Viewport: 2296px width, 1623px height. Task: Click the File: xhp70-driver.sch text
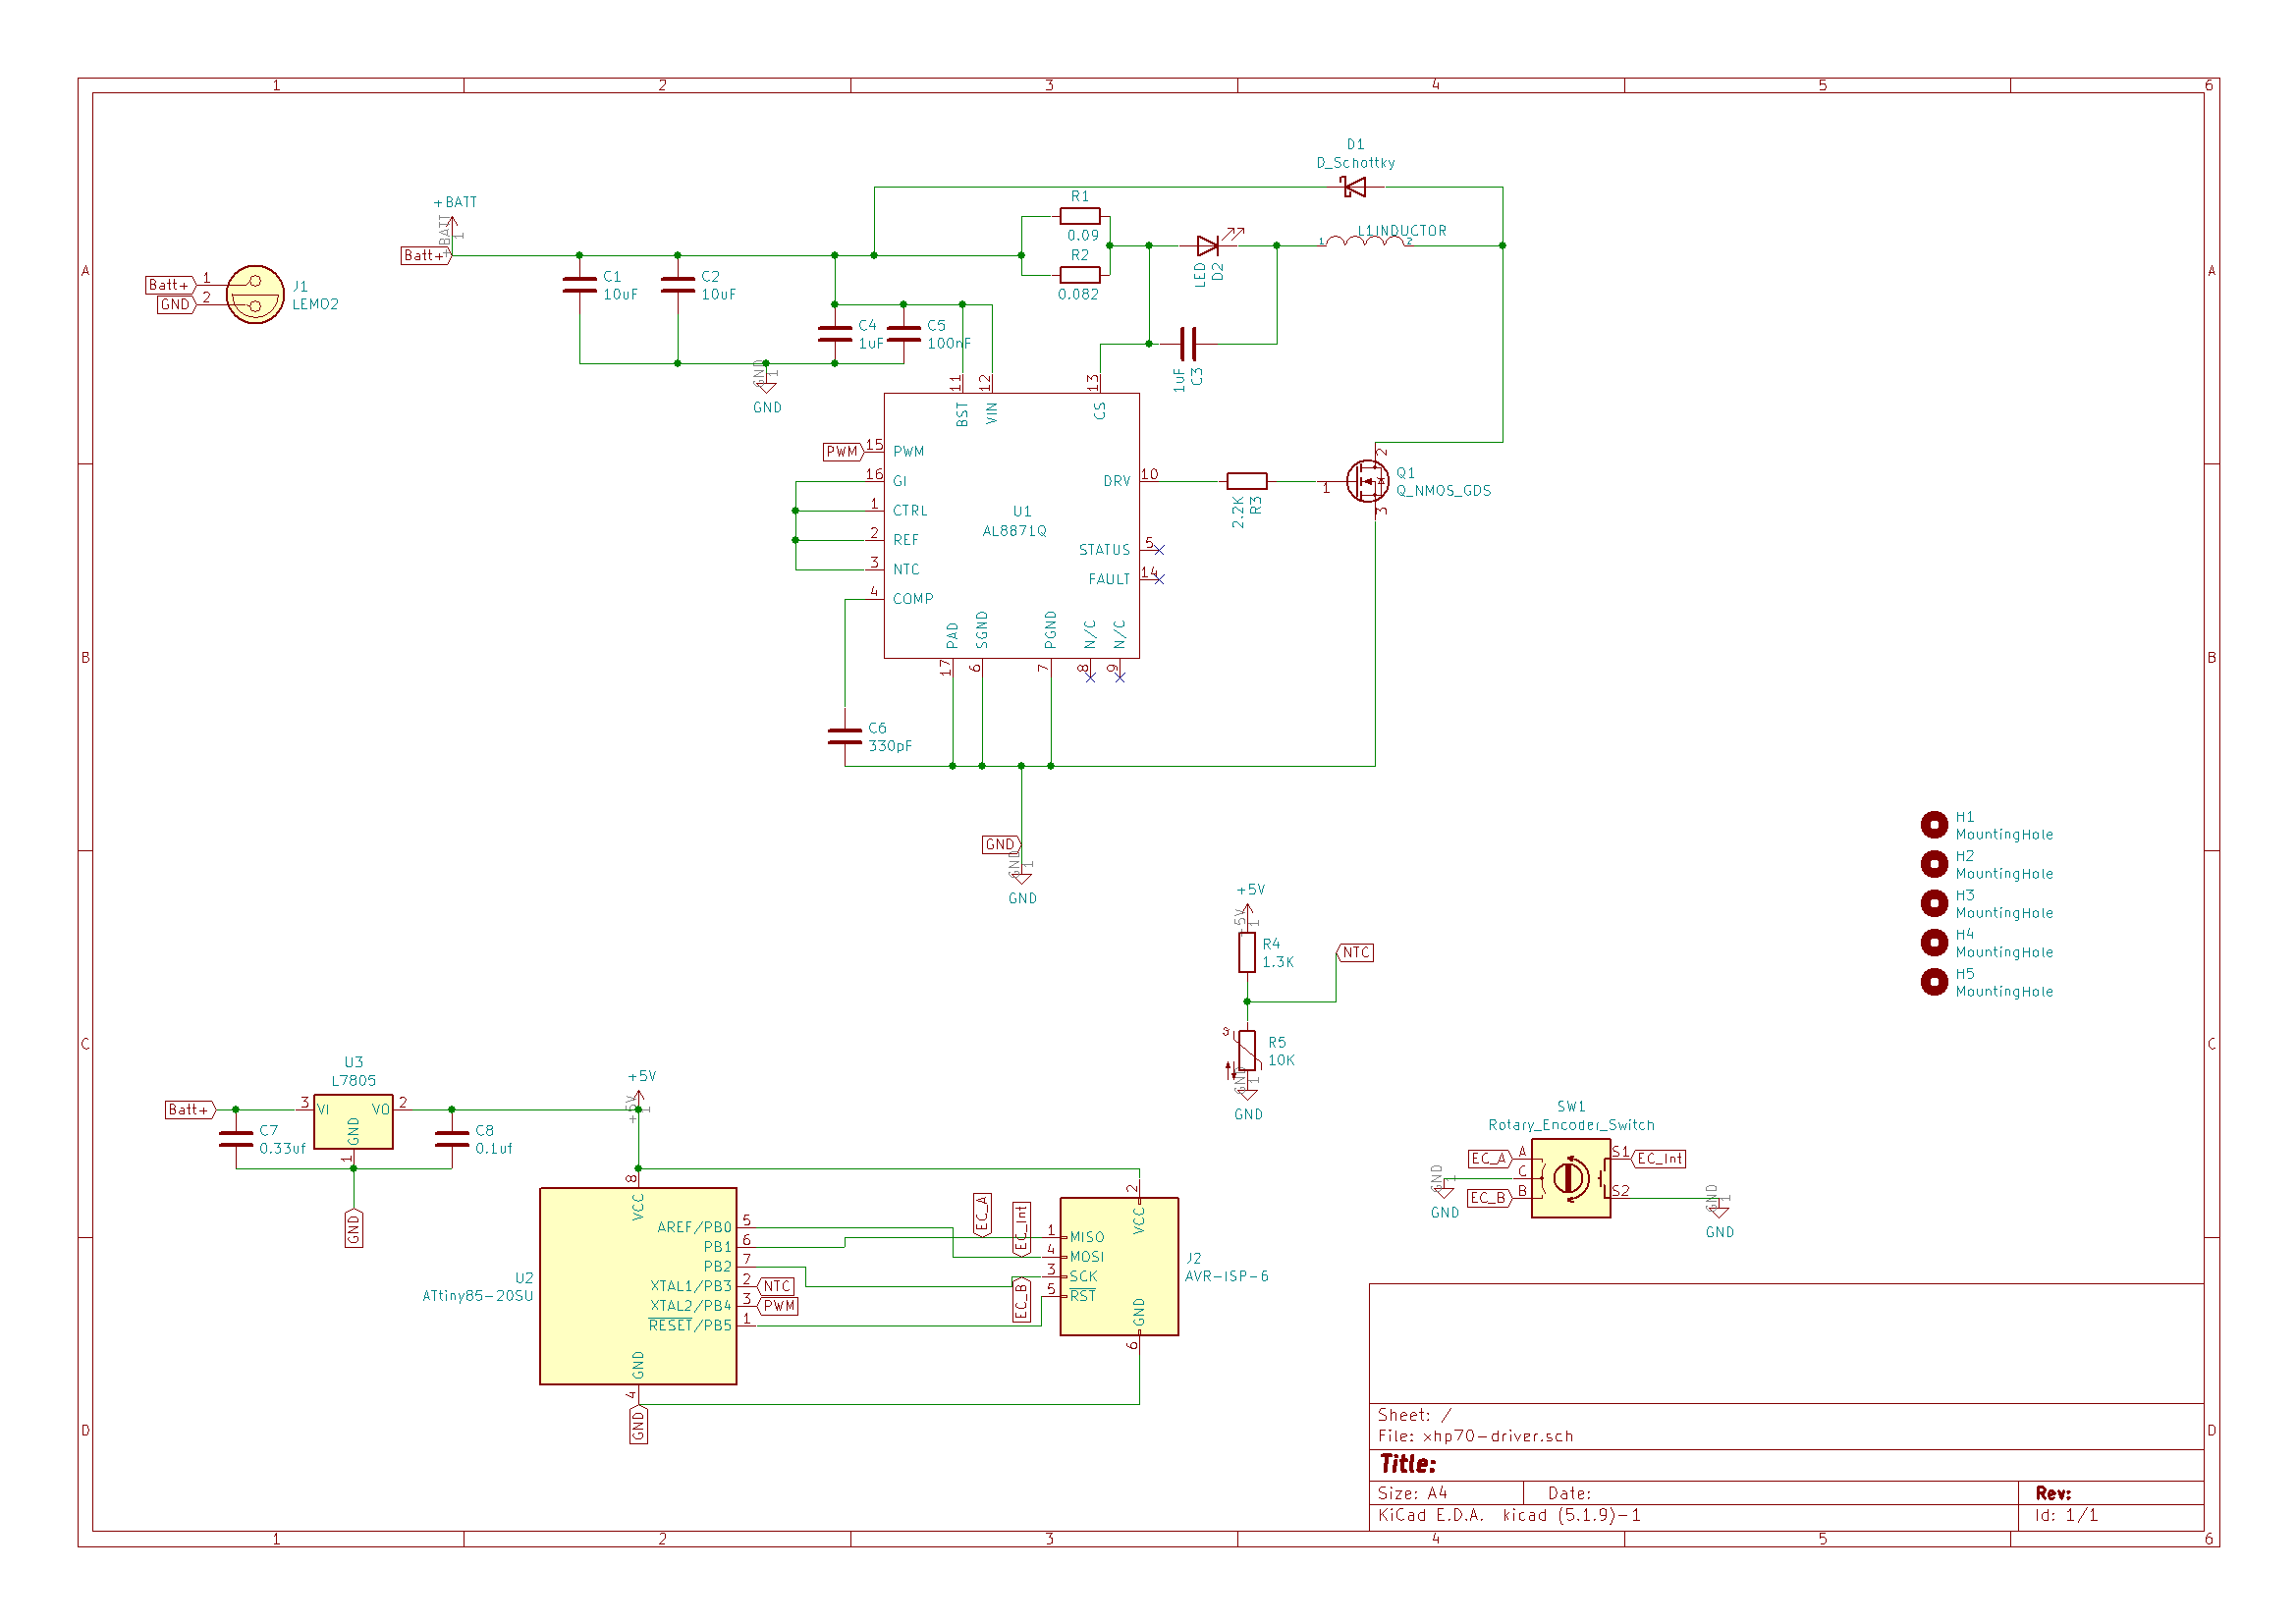point(1475,1436)
